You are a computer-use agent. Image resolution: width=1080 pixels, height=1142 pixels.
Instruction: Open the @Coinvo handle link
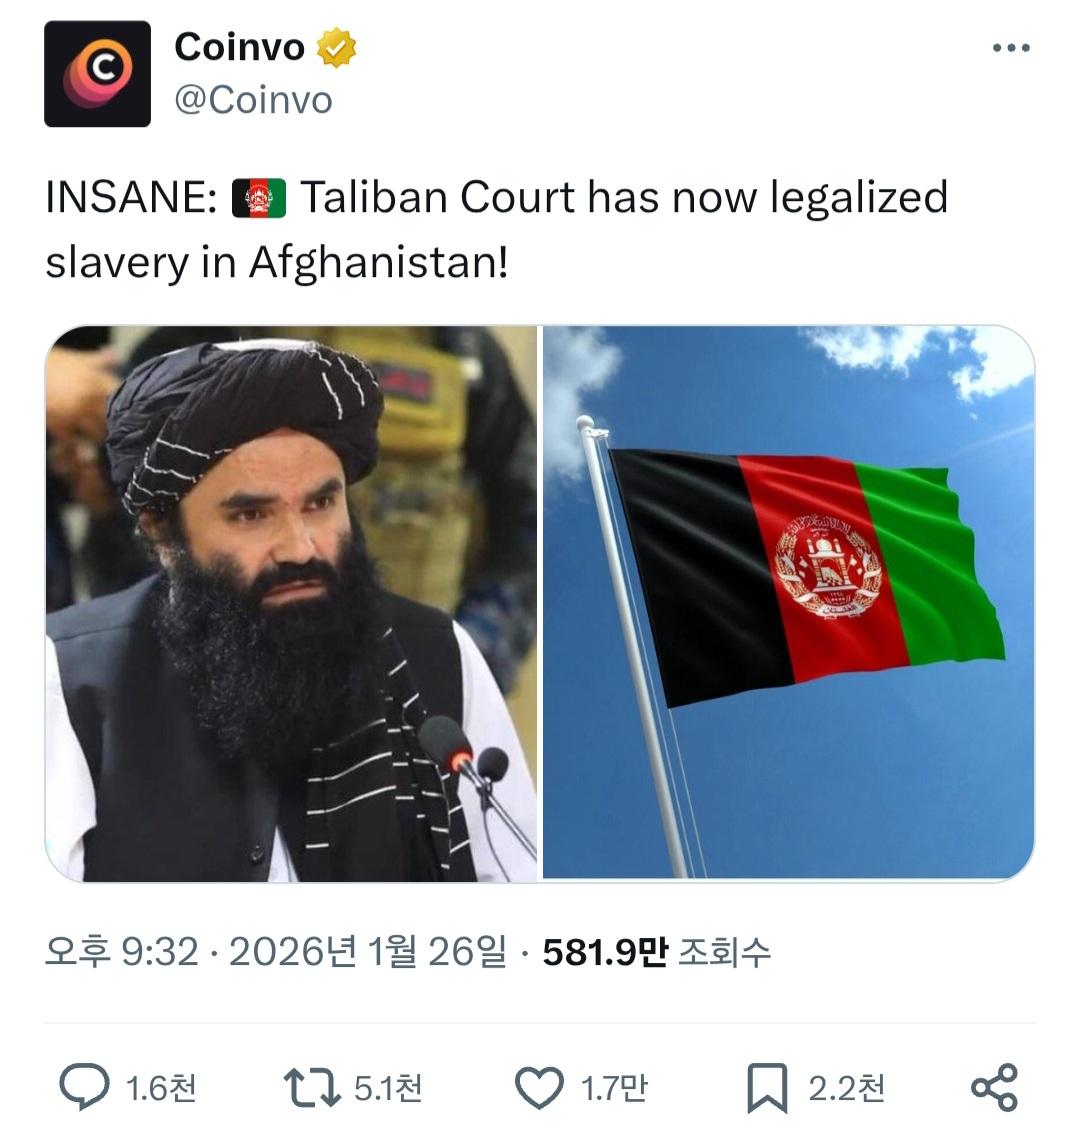pos(253,100)
